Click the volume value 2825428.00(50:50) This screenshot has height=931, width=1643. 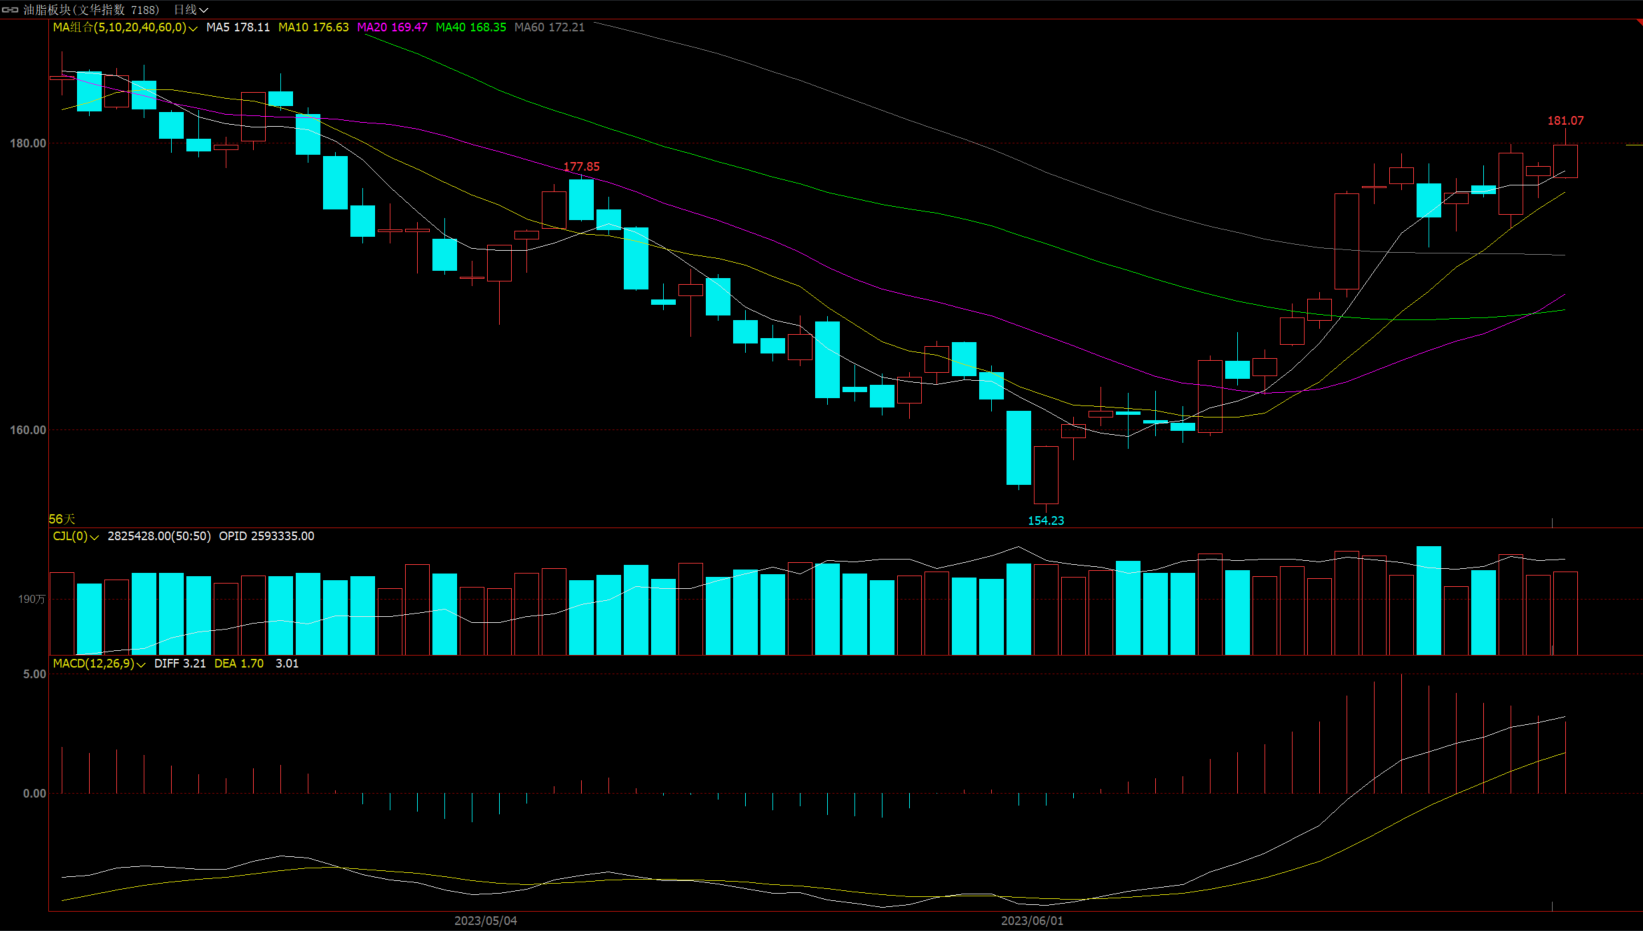pos(159,537)
